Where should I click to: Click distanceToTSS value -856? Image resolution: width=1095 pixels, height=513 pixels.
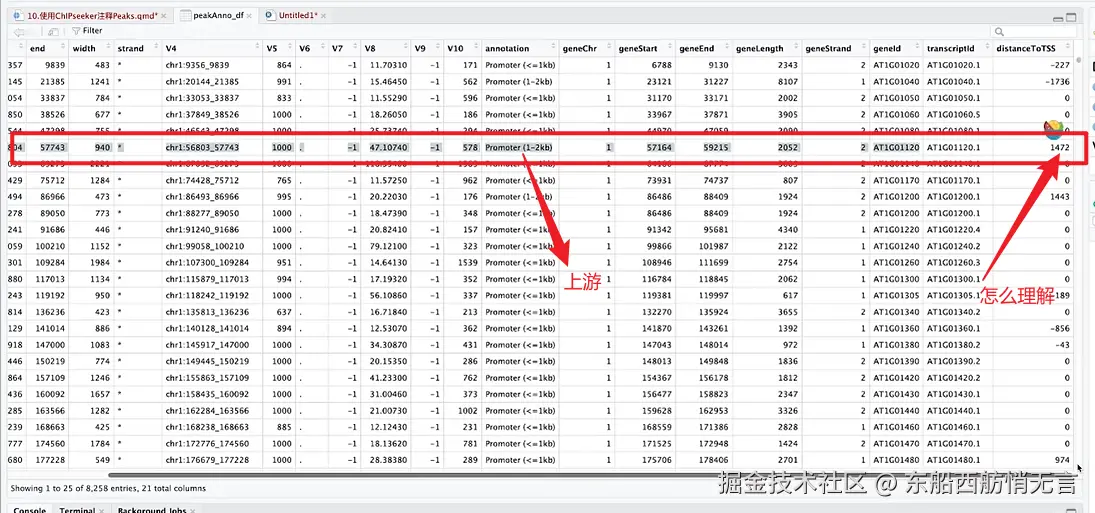(1060, 328)
